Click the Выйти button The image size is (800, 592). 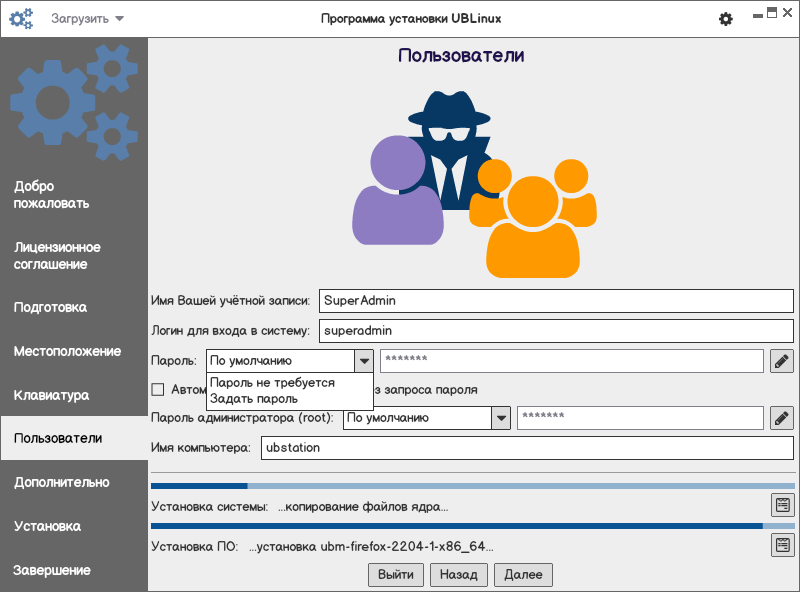pos(395,575)
